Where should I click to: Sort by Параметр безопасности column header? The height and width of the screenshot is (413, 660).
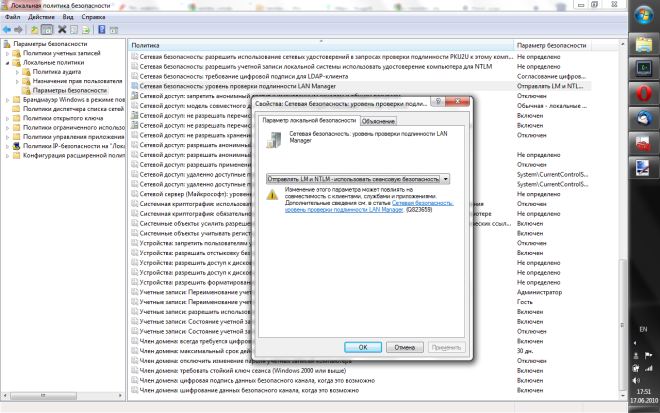point(551,45)
